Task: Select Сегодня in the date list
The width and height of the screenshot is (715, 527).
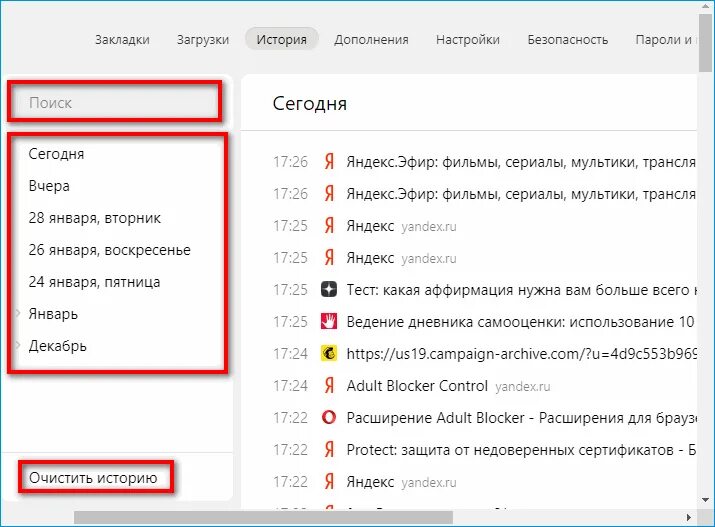Action: 56,154
